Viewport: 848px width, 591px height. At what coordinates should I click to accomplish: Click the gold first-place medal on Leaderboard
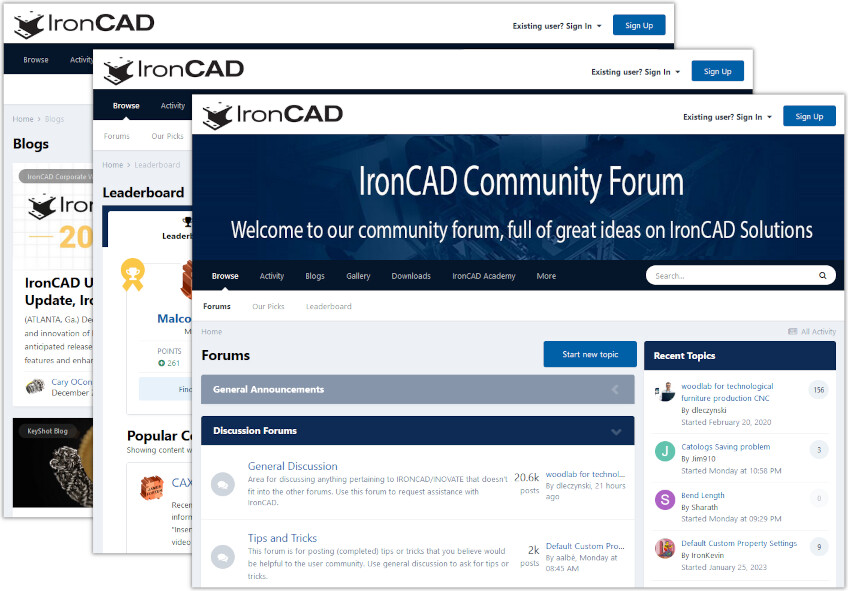132,273
